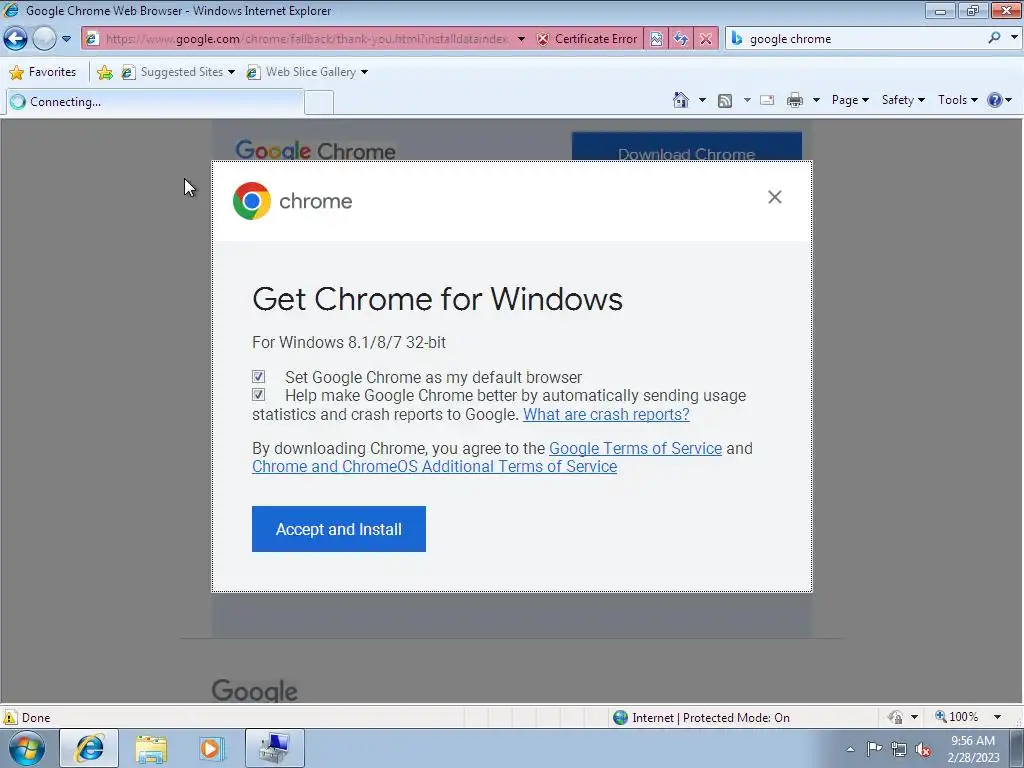Image resolution: width=1024 pixels, height=768 pixels.
Task: Open the Safety menu
Action: pos(903,100)
